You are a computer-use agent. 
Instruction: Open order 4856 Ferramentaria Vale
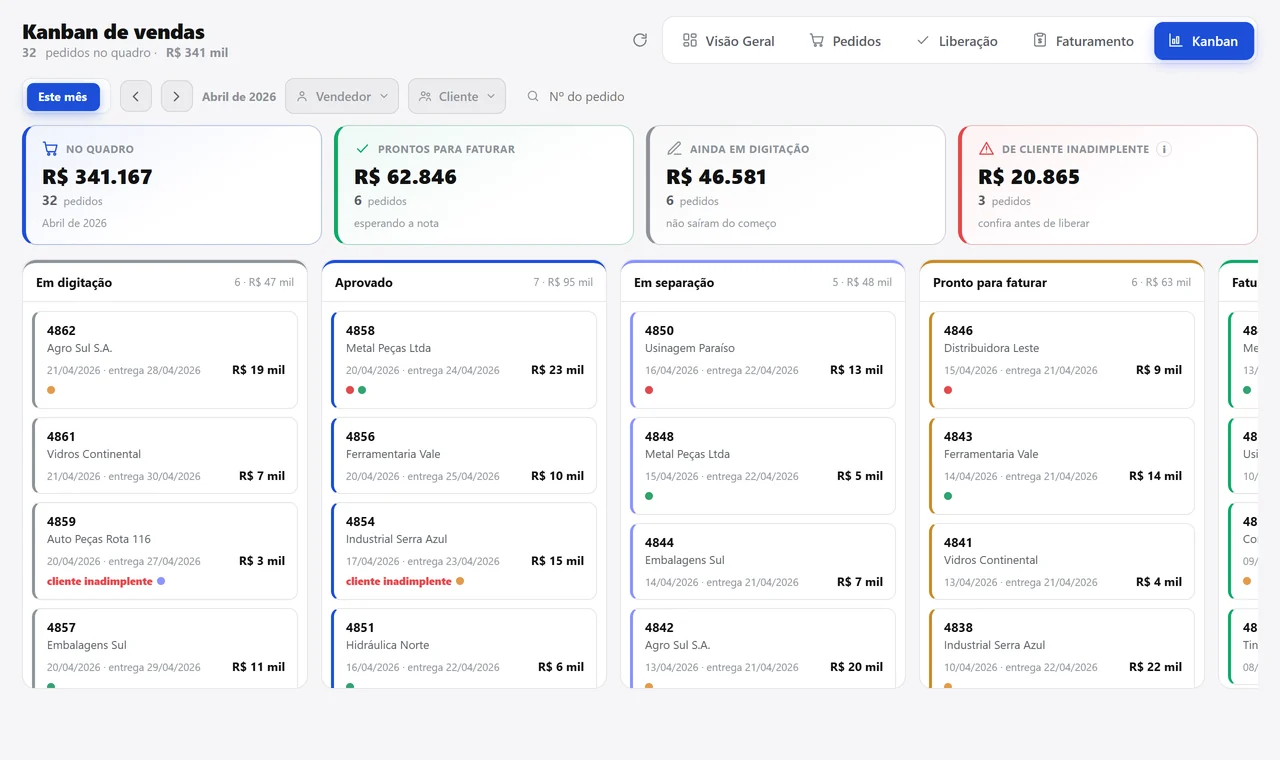pos(464,456)
